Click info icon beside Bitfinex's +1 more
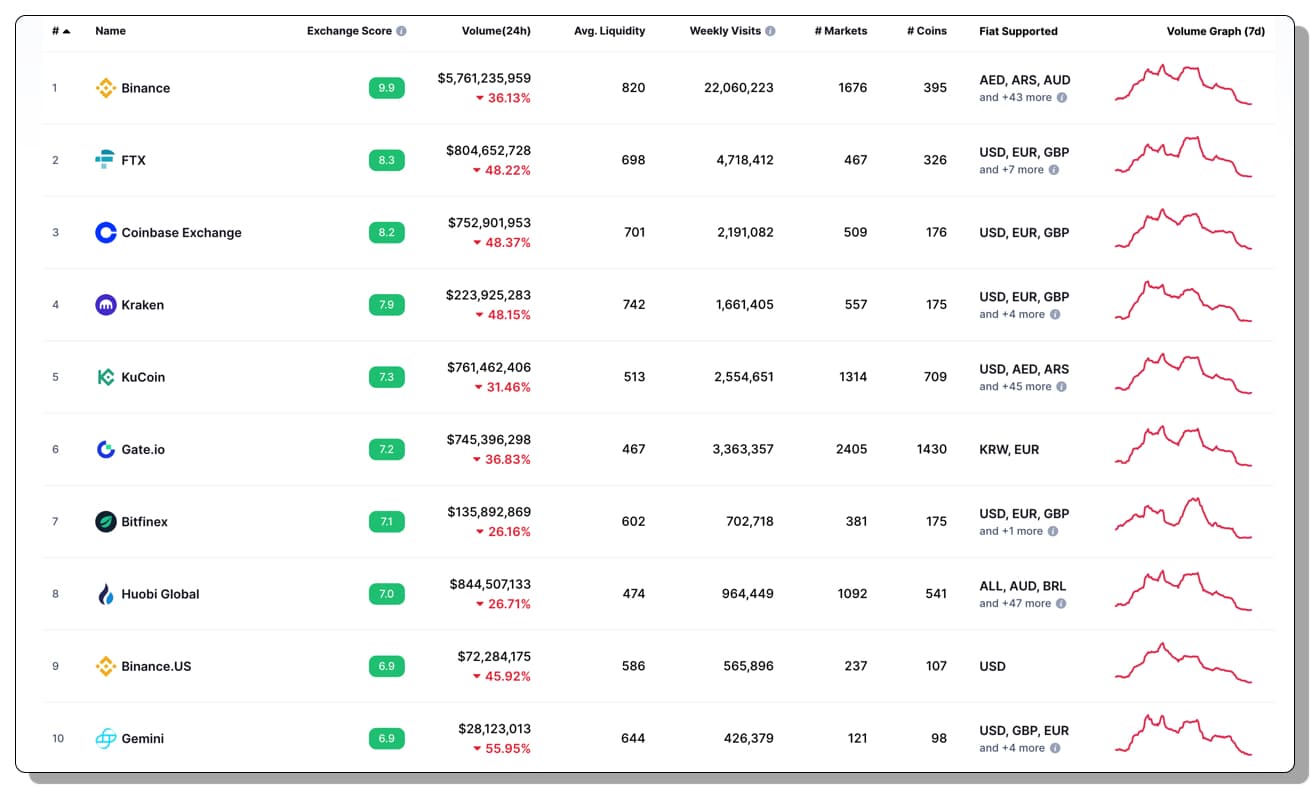1310x788 pixels. 1054,531
